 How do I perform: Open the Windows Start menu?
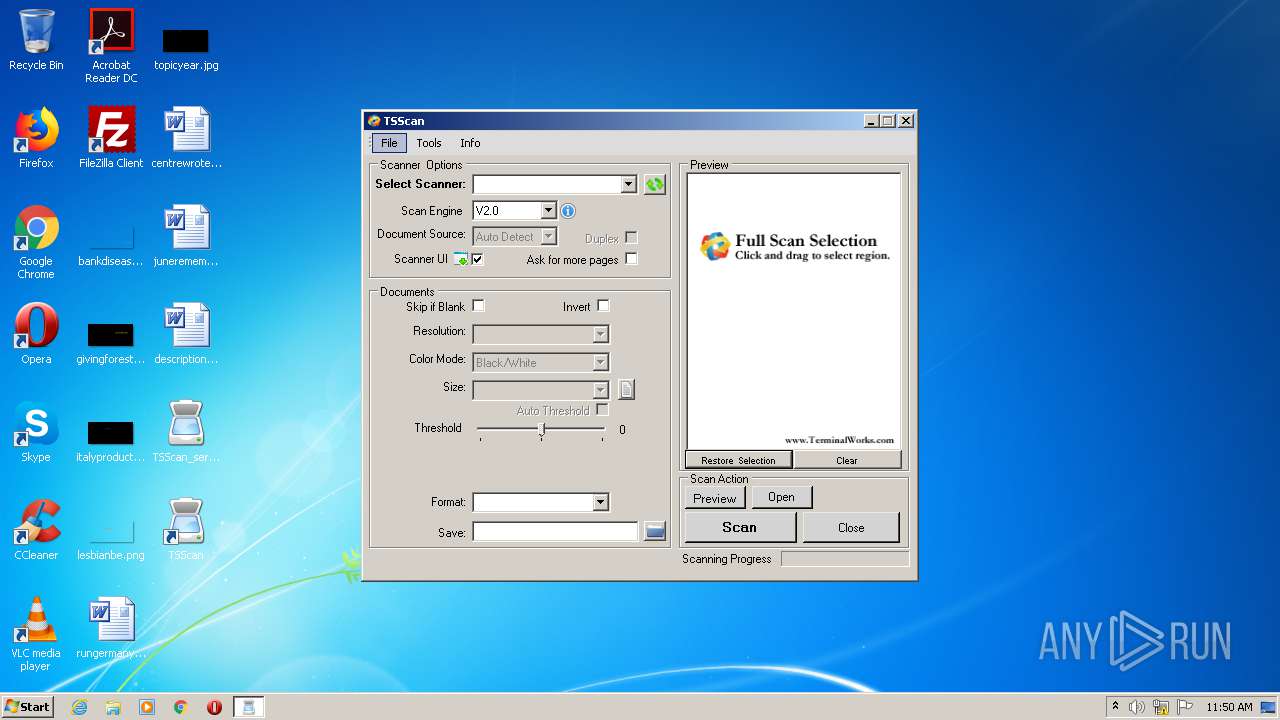(x=27, y=707)
